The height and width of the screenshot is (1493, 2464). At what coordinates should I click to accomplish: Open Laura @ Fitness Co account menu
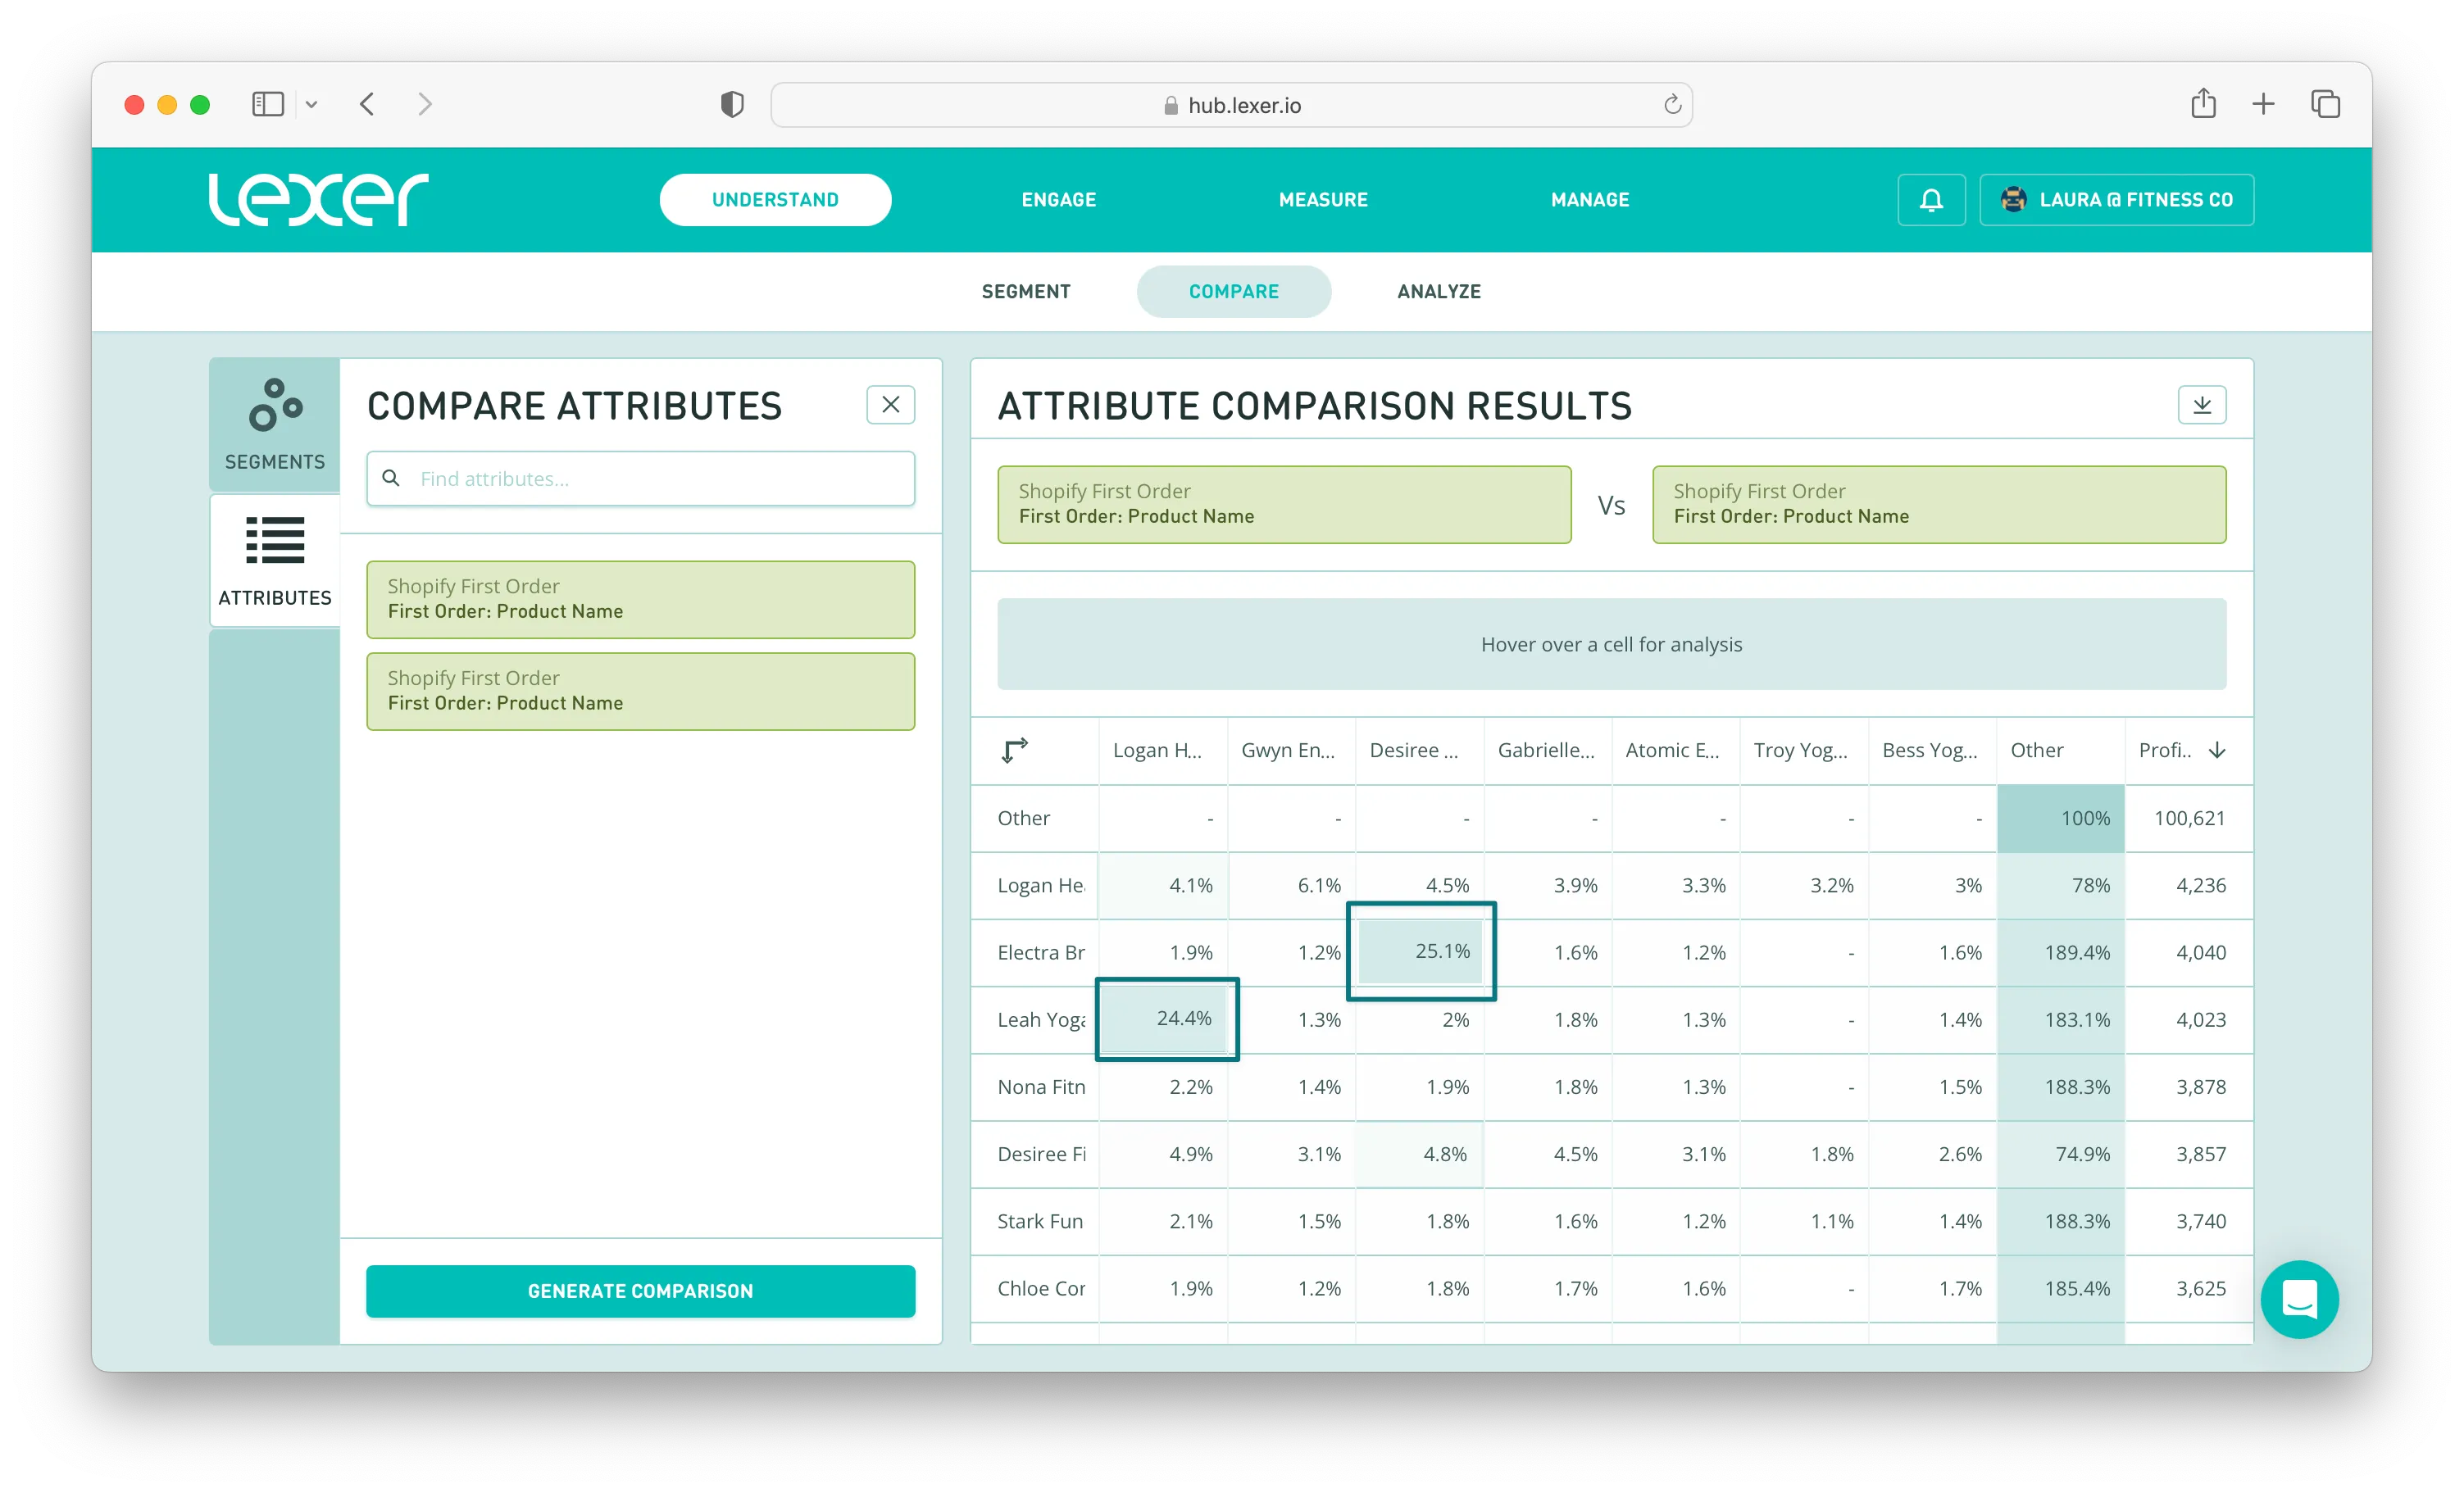(x=2116, y=200)
